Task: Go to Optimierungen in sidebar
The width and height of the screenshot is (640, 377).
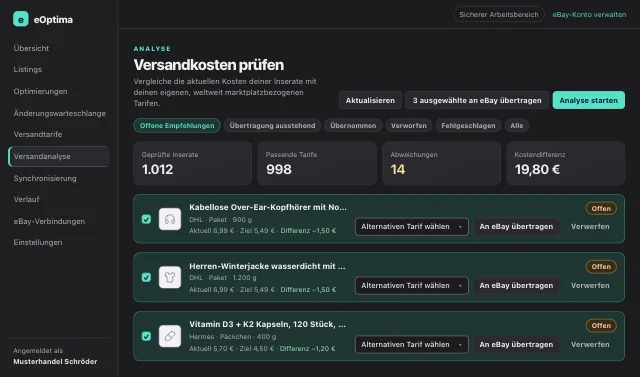Action: point(40,91)
